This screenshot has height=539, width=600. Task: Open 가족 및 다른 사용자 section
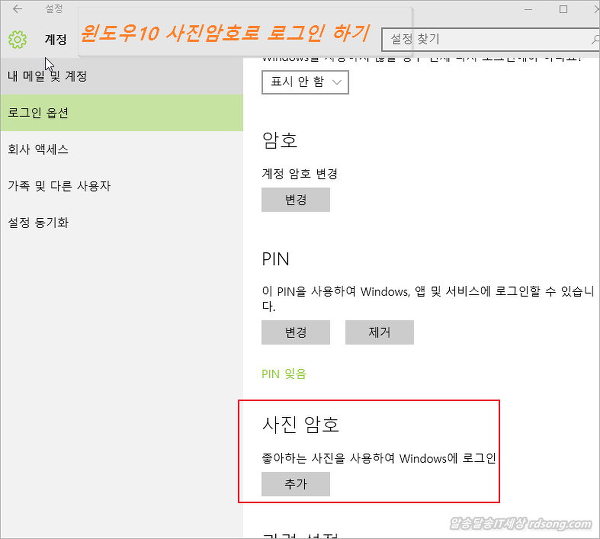pos(121,186)
